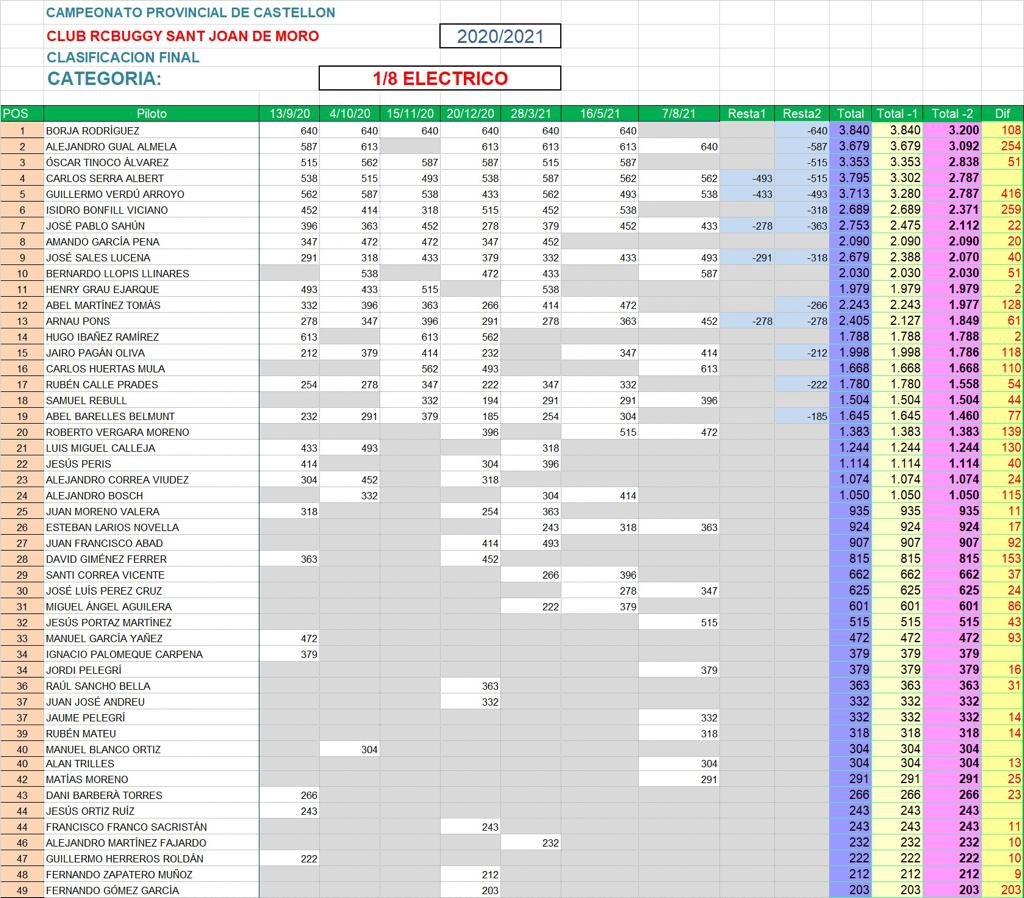The width and height of the screenshot is (1024, 898).
Task: Select the plain Total column header
Action: [x=850, y=114]
